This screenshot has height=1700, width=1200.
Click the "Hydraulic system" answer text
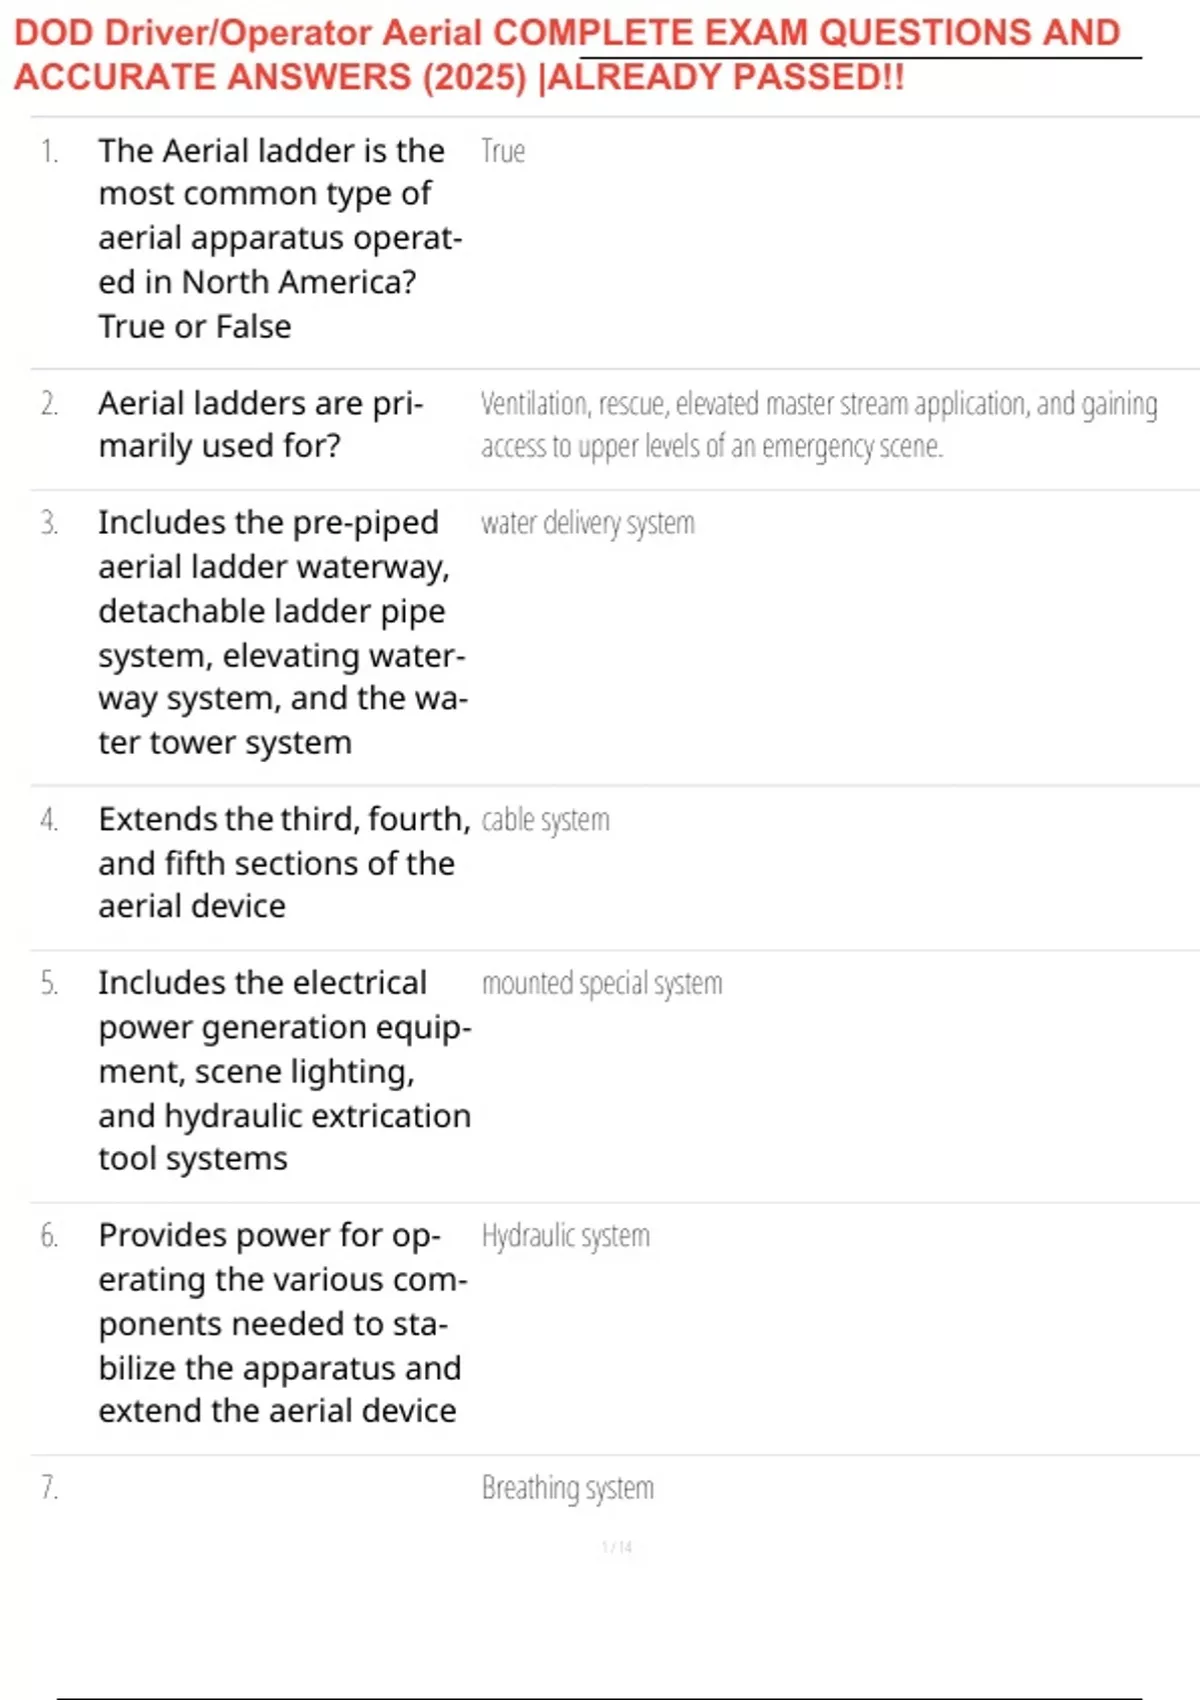(x=566, y=1236)
